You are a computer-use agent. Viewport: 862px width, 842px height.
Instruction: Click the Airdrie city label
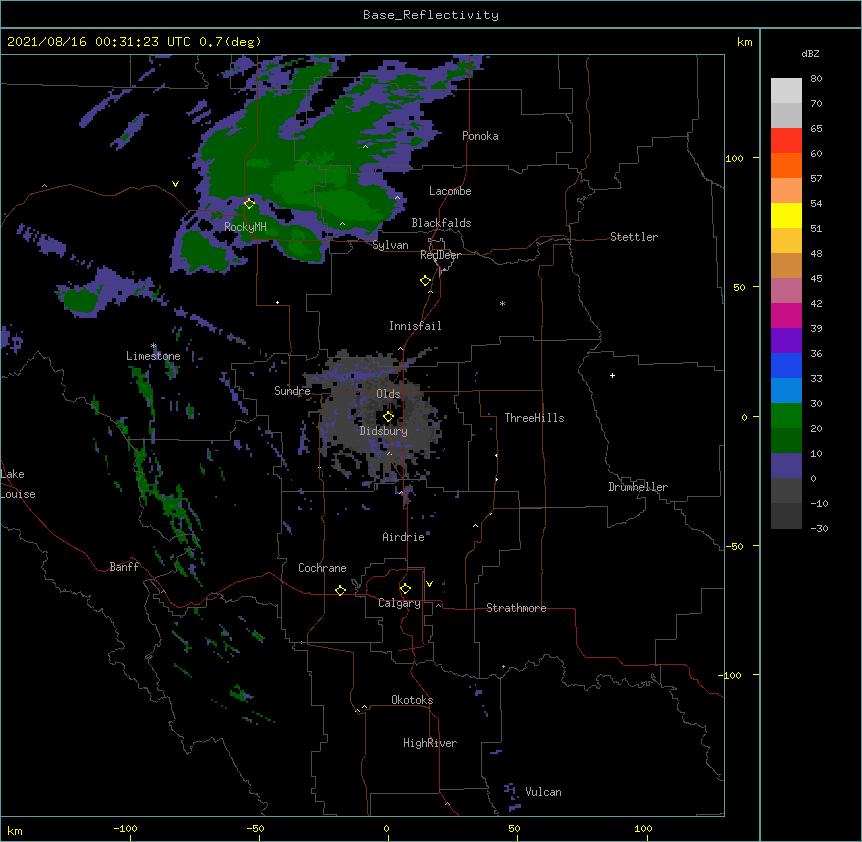click(x=404, y=537)
